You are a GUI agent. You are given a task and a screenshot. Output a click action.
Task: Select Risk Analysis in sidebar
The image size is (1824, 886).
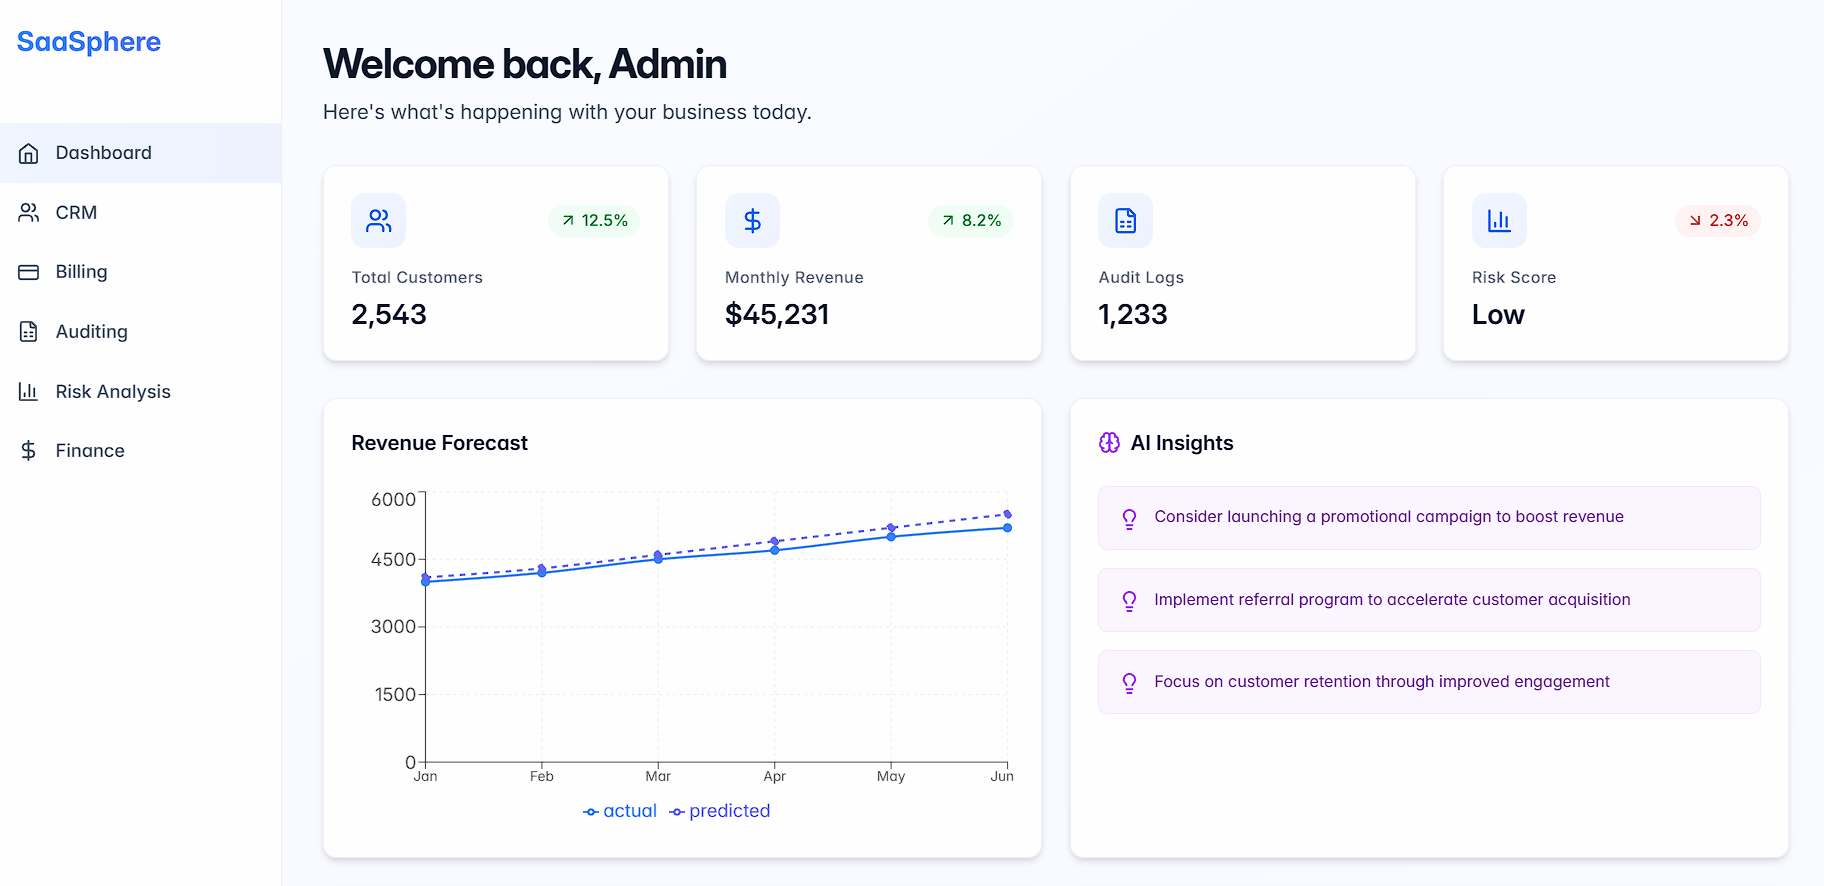140,392
